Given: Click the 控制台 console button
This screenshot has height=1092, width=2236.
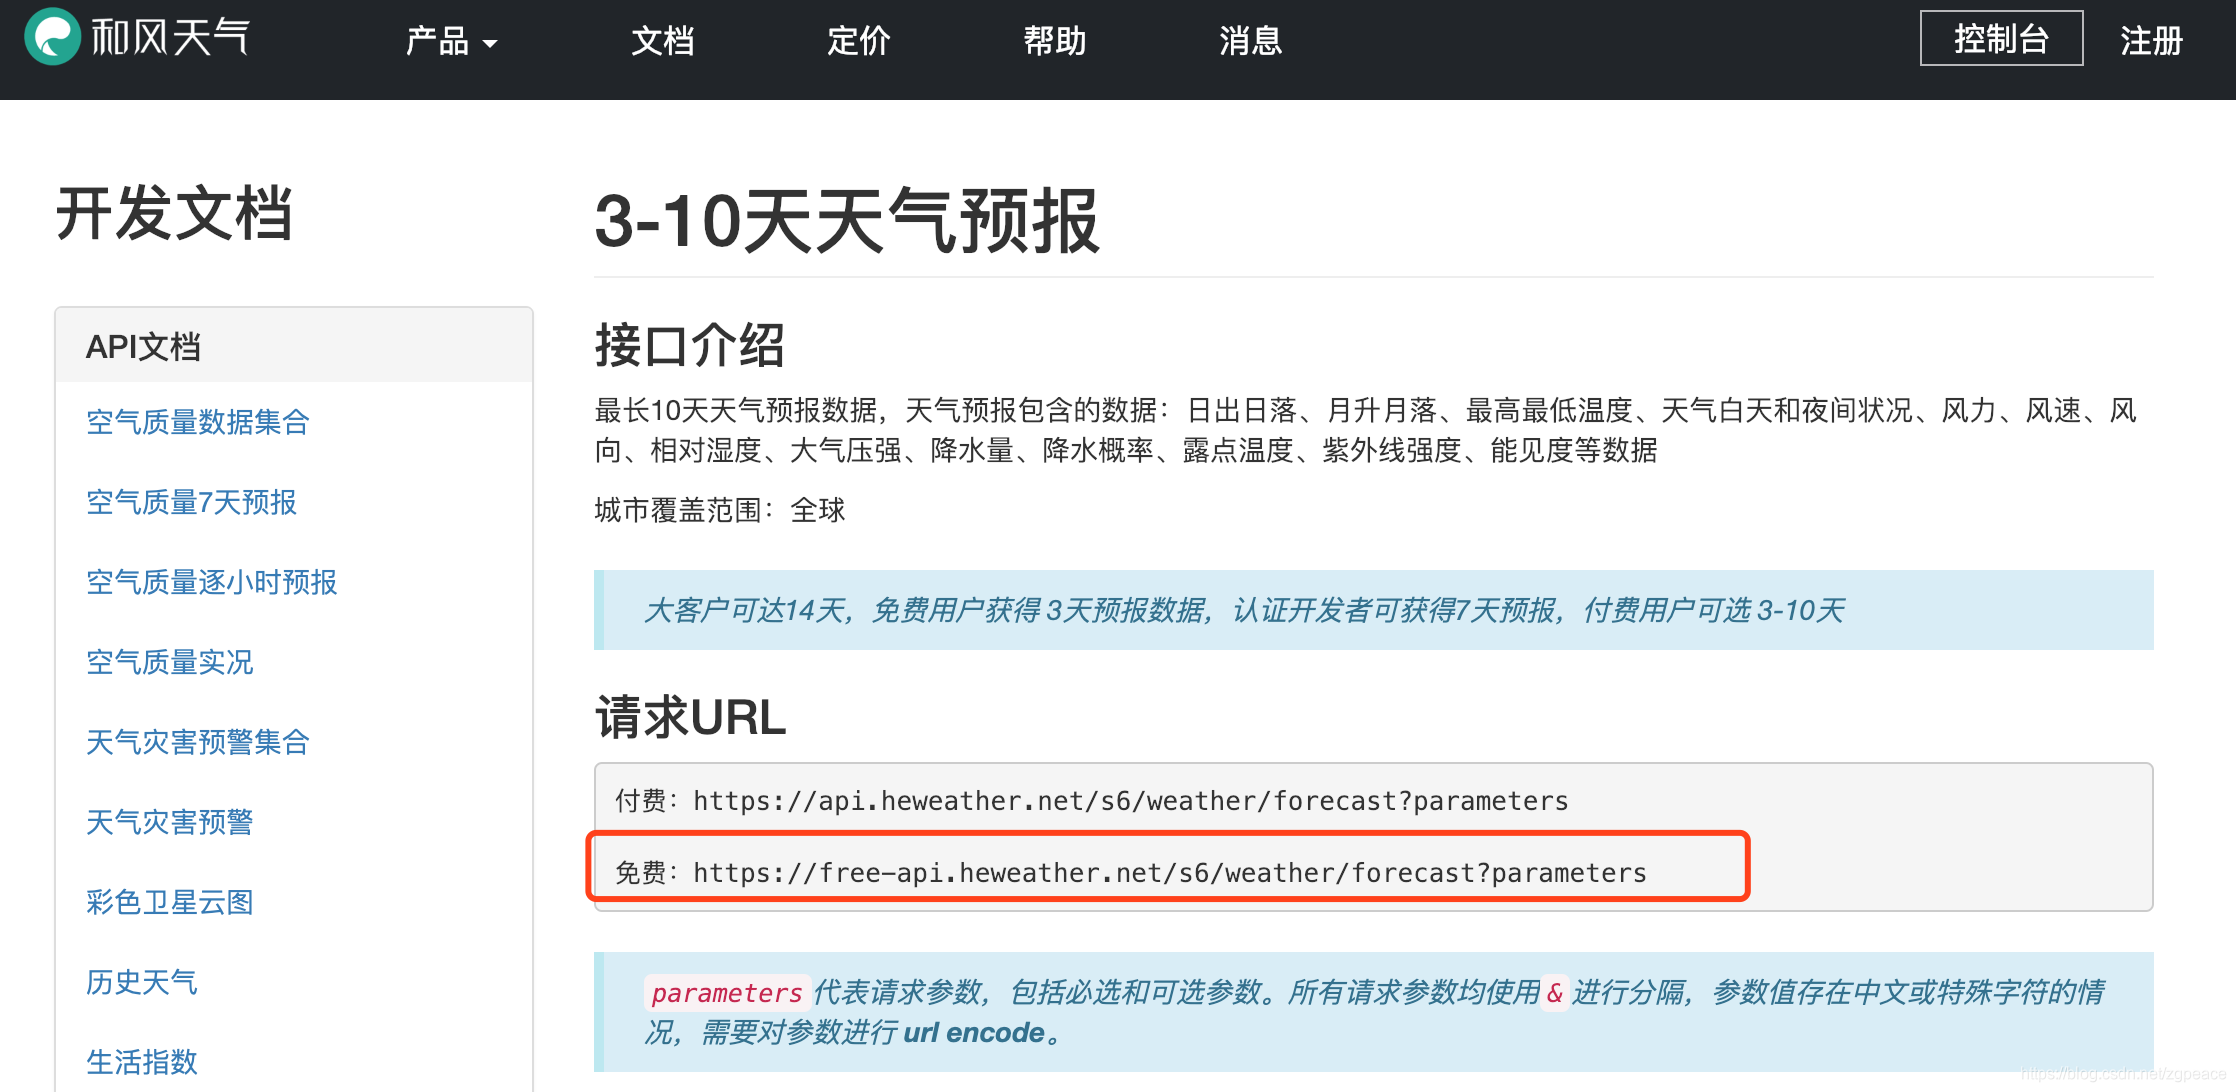Looking at the screenshot, I should point(2001,38).
